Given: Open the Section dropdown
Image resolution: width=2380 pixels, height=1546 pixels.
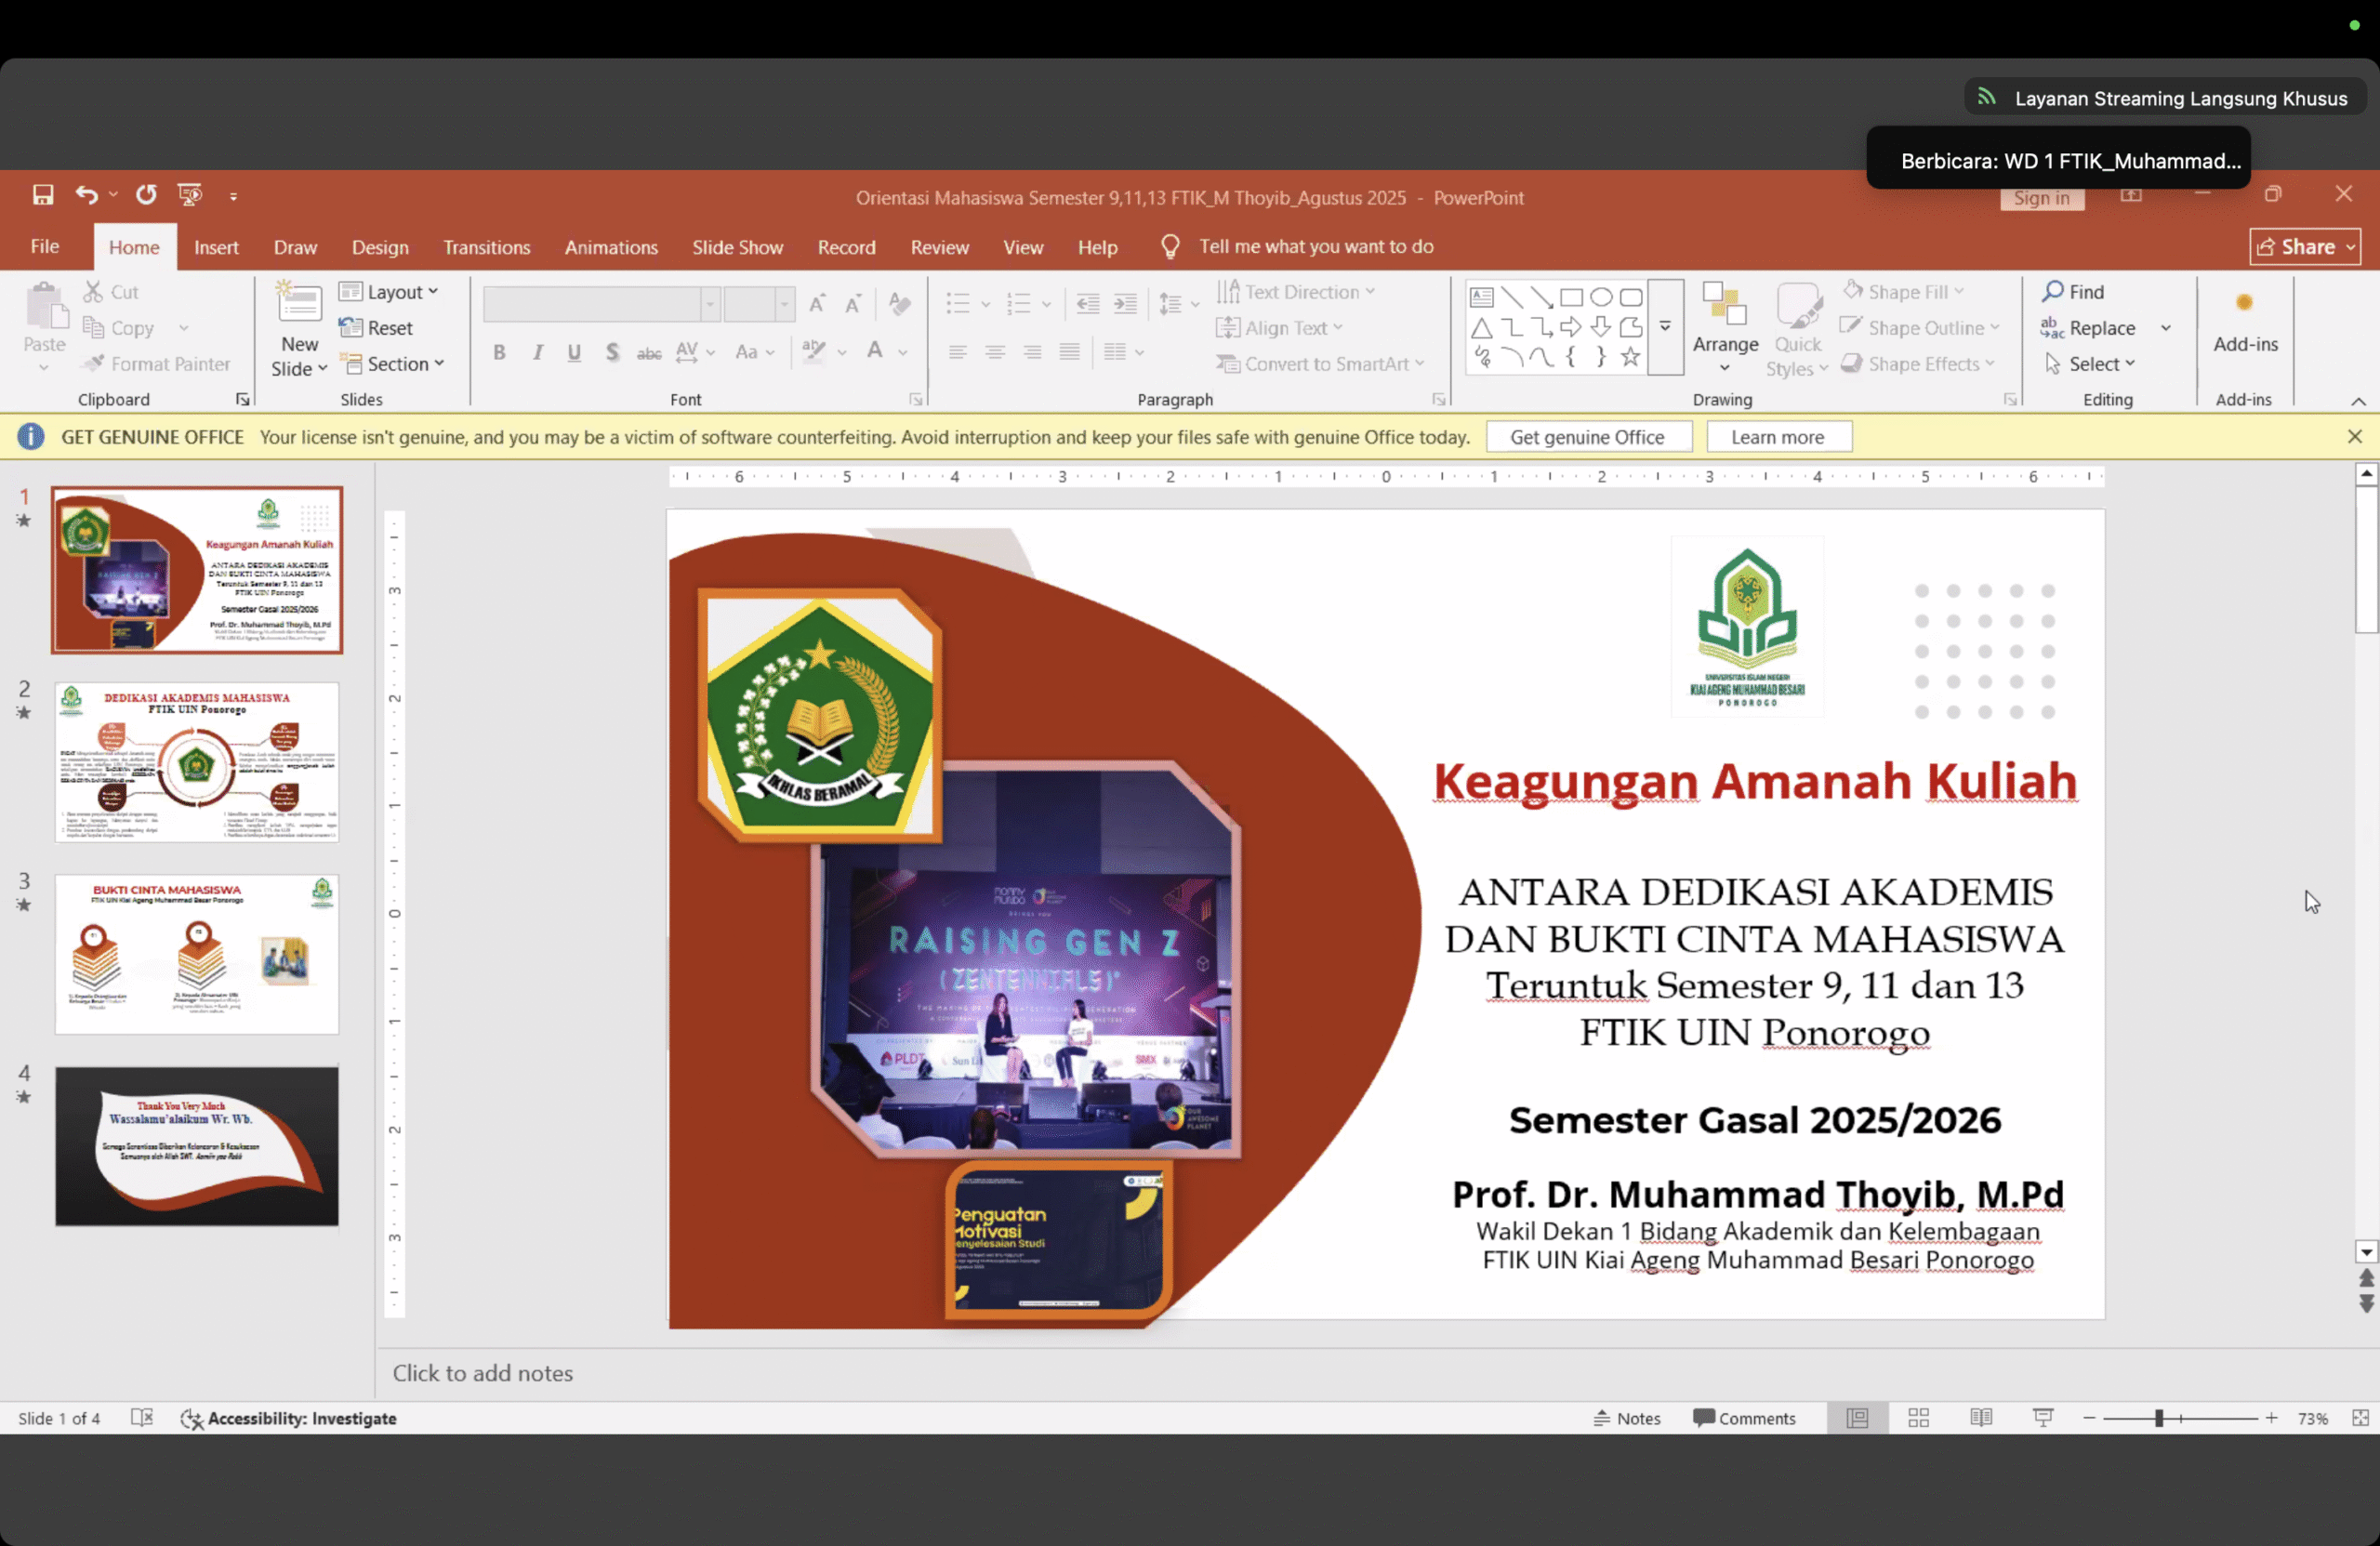Looking at the screenshot, I should pyautogui.click(x=392, y=364).
